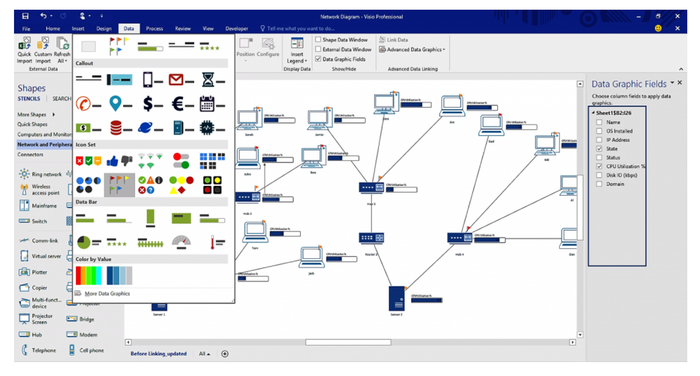Screen dimensions: 700x376
Task: Select the CPU chip callout graphic
Action: tap(212, 128)
